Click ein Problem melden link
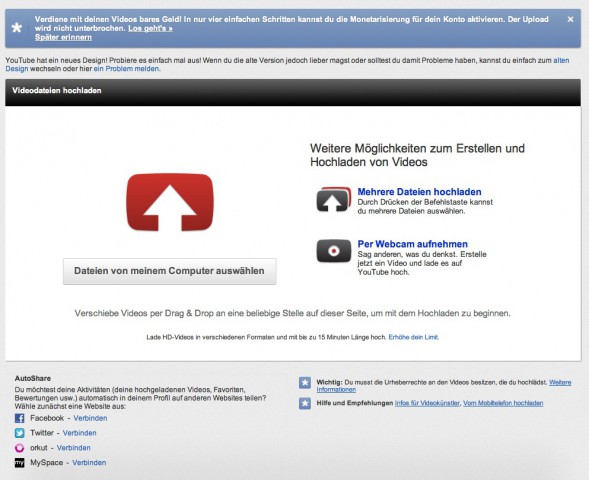 (x=127, y=69)
